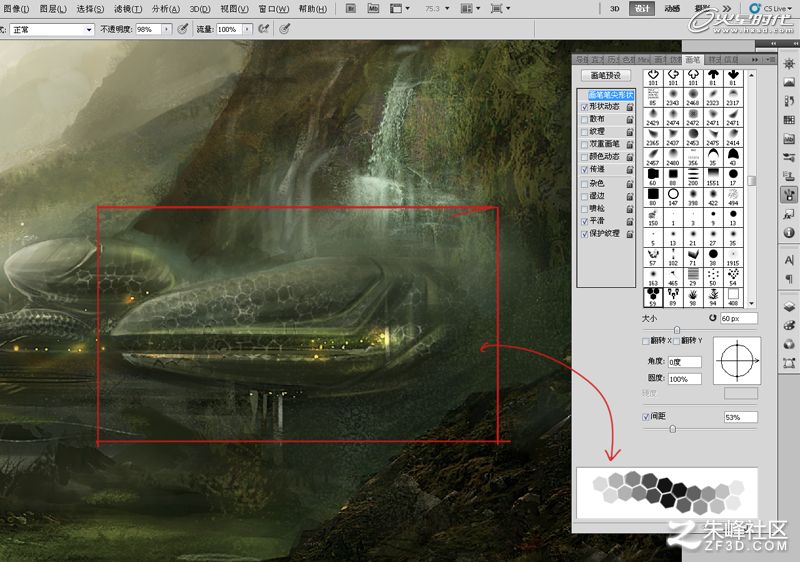Enable the 双重画笔 dual brush checkbox
This screenshot has height=562, width=800.
585,144
